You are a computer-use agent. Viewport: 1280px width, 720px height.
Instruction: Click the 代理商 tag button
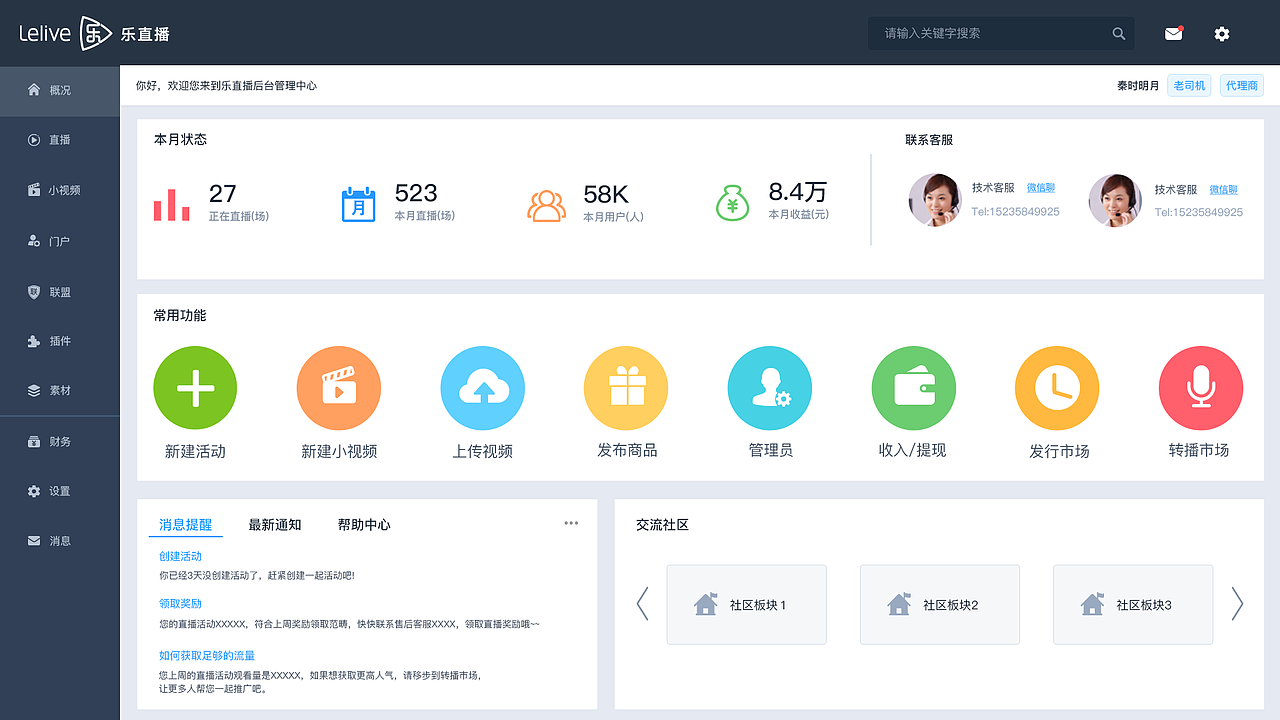1242,86
